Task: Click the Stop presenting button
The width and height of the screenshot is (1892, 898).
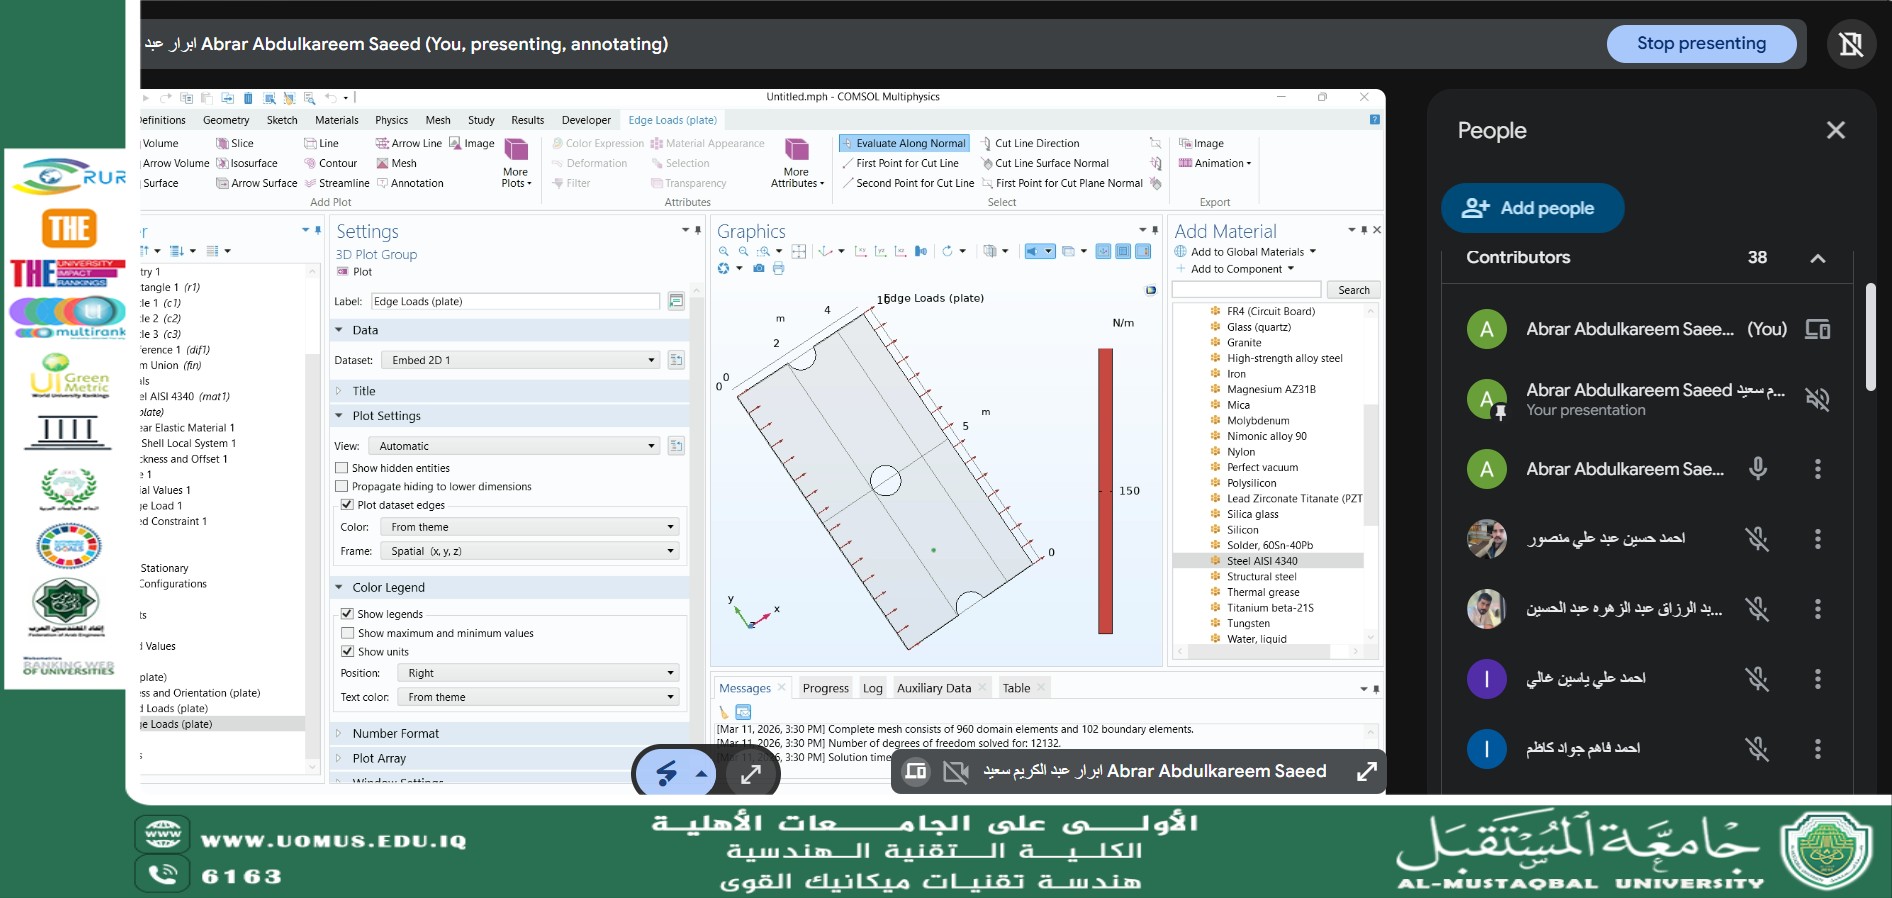Action: (x=1700, y=44)
